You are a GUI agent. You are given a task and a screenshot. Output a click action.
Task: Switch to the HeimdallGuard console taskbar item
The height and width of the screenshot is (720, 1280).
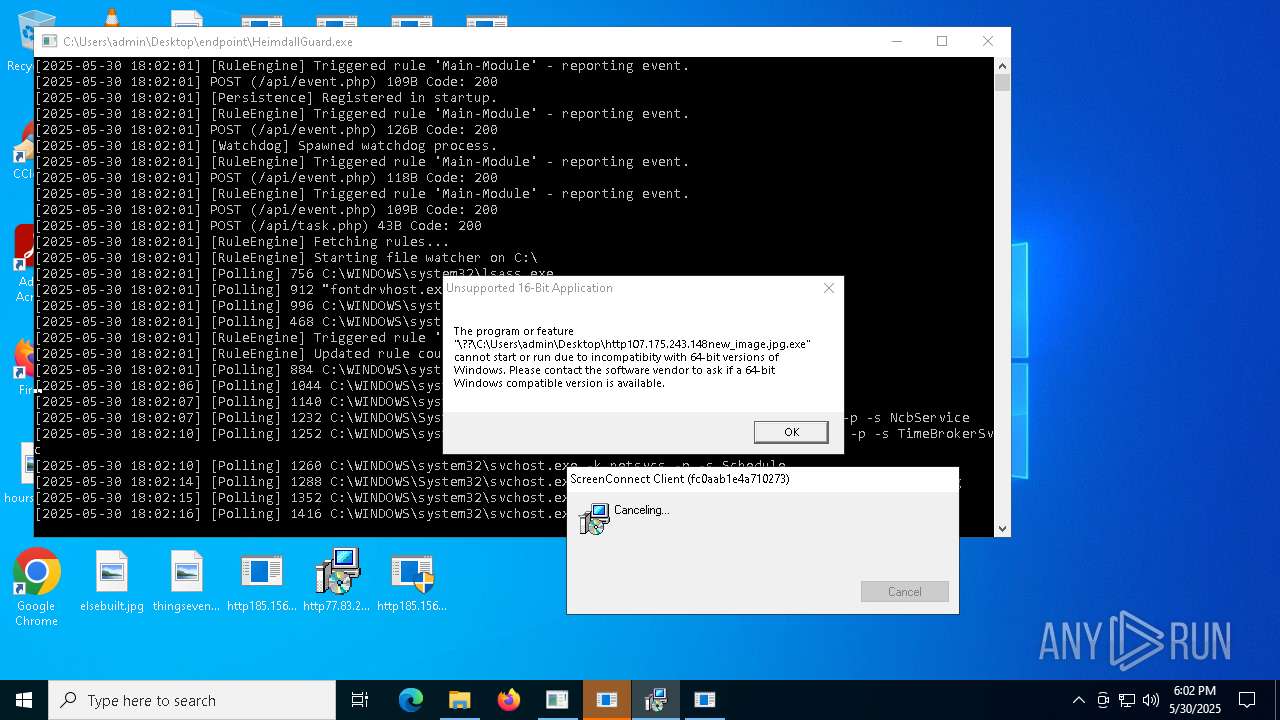coord(557,700)
